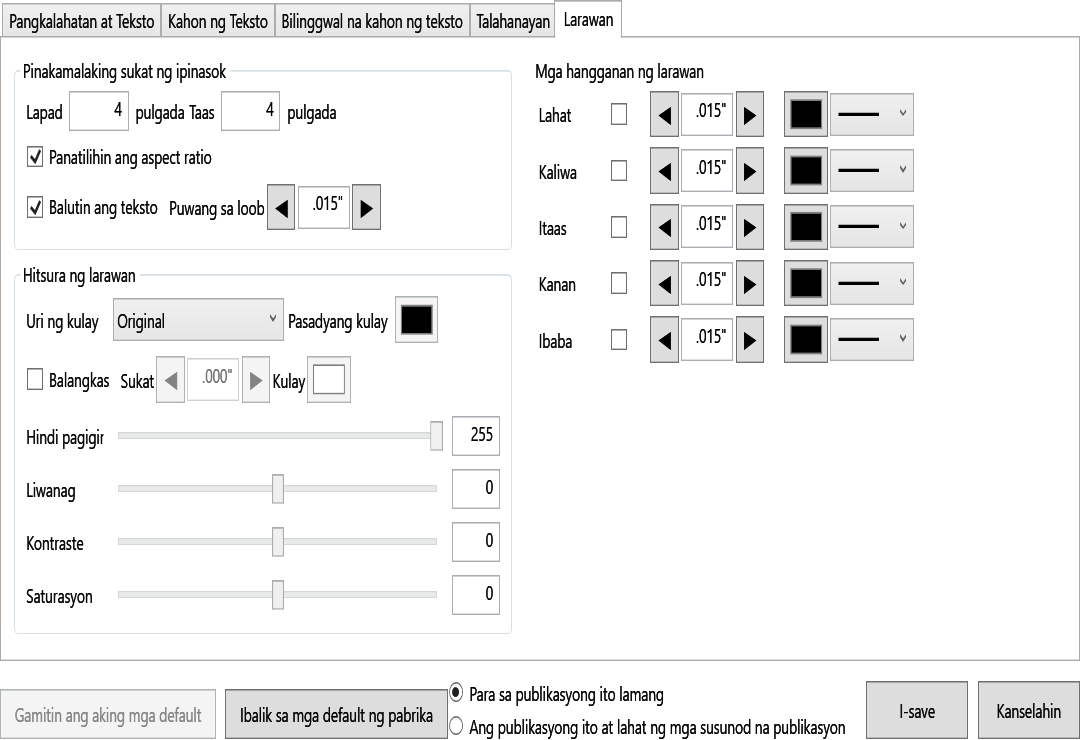Increase Kanan border width with right arrow
Screen dimensions: 1080x740
[x=750, y=283]
